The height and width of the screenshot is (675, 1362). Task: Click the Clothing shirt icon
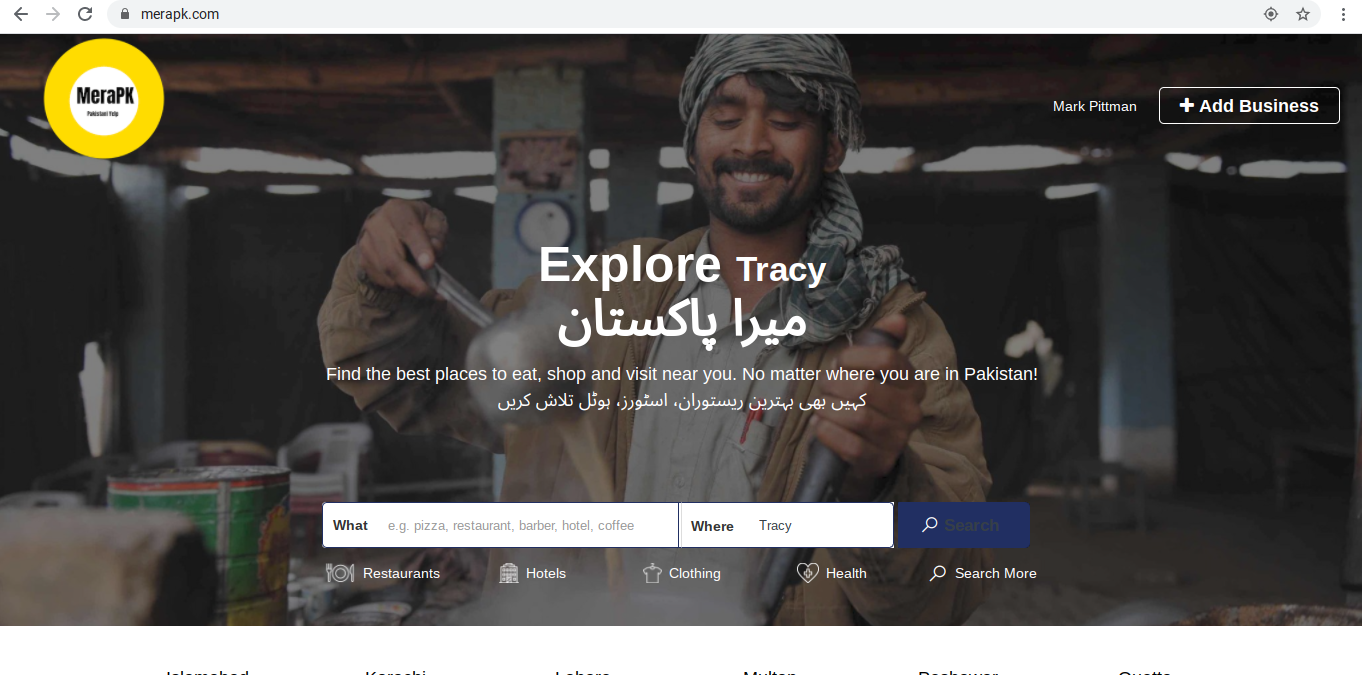click(652, 573)
